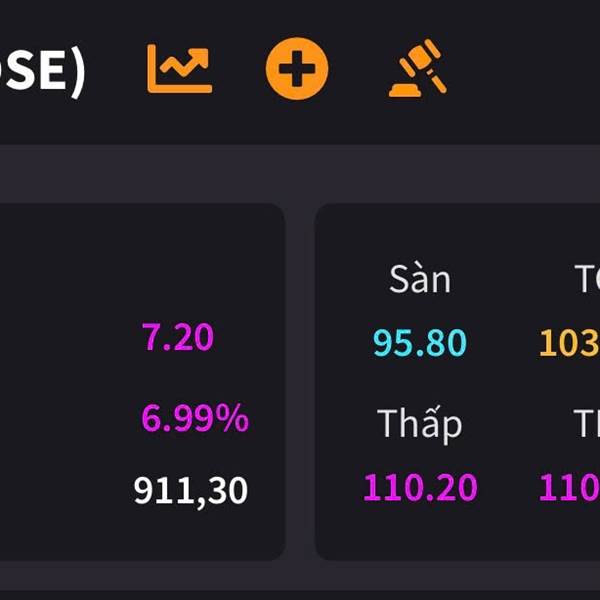Select the 7.20 price change value
600x600 pixels.
tap(178, 338)
